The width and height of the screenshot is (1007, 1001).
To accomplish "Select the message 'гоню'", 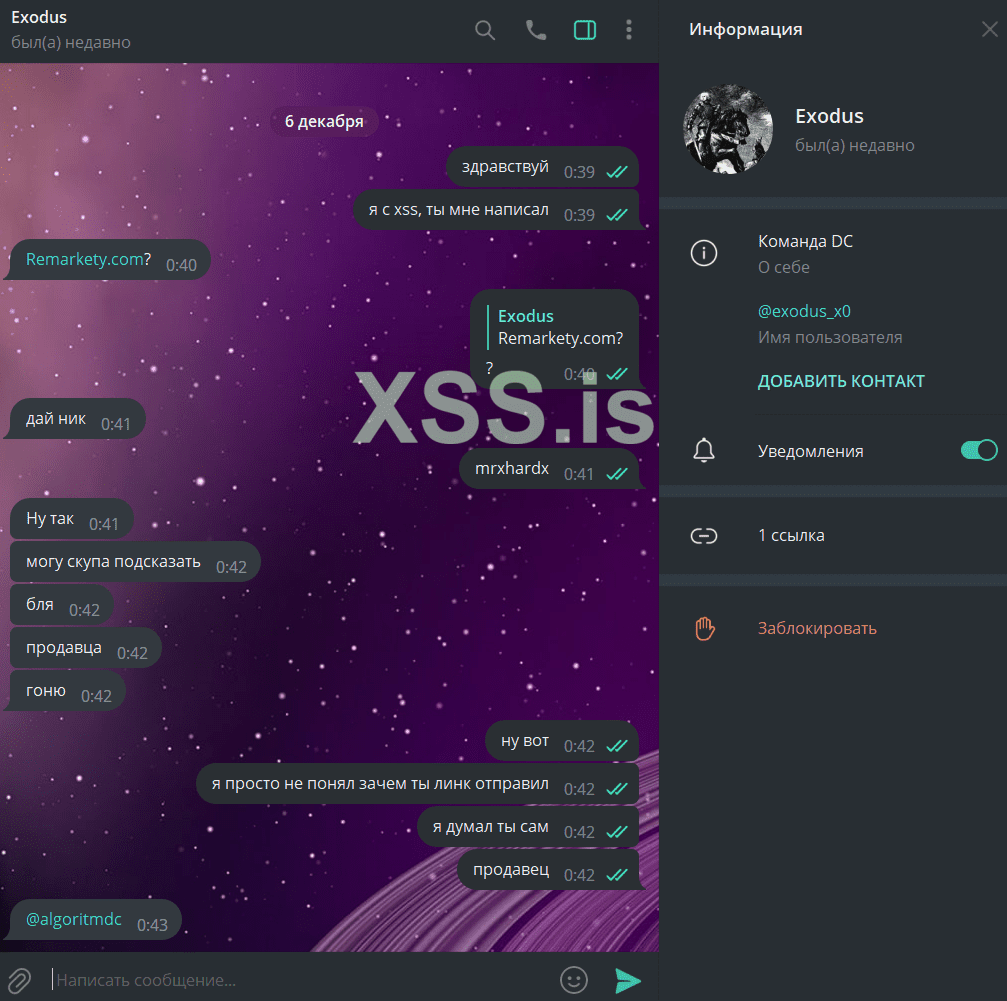I will (67, 691).
